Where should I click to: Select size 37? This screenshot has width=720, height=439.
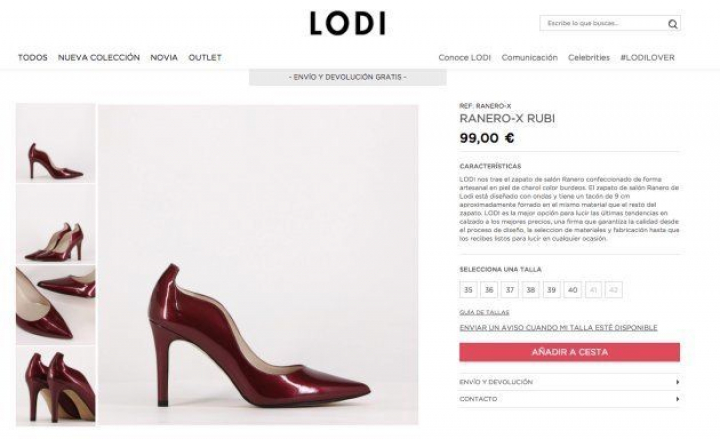[x=510, y=290]
